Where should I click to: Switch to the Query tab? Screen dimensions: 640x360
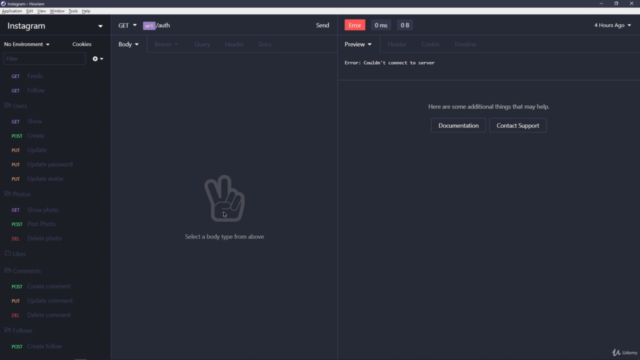pyautogui.click(x=202, y=44)
